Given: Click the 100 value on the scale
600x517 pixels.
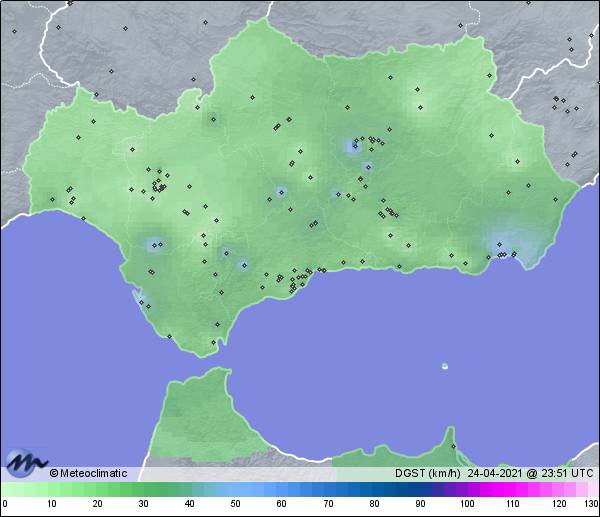Looking at the screenshot, I should pyautogui.click(x=467, y=504).
